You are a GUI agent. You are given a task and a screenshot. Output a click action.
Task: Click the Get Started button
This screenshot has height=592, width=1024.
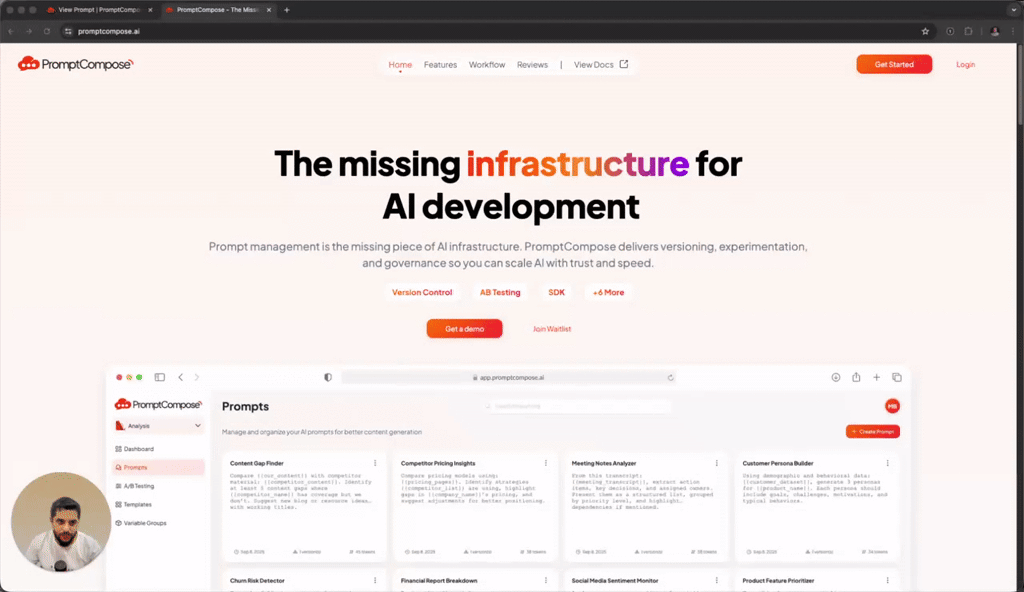894,64
